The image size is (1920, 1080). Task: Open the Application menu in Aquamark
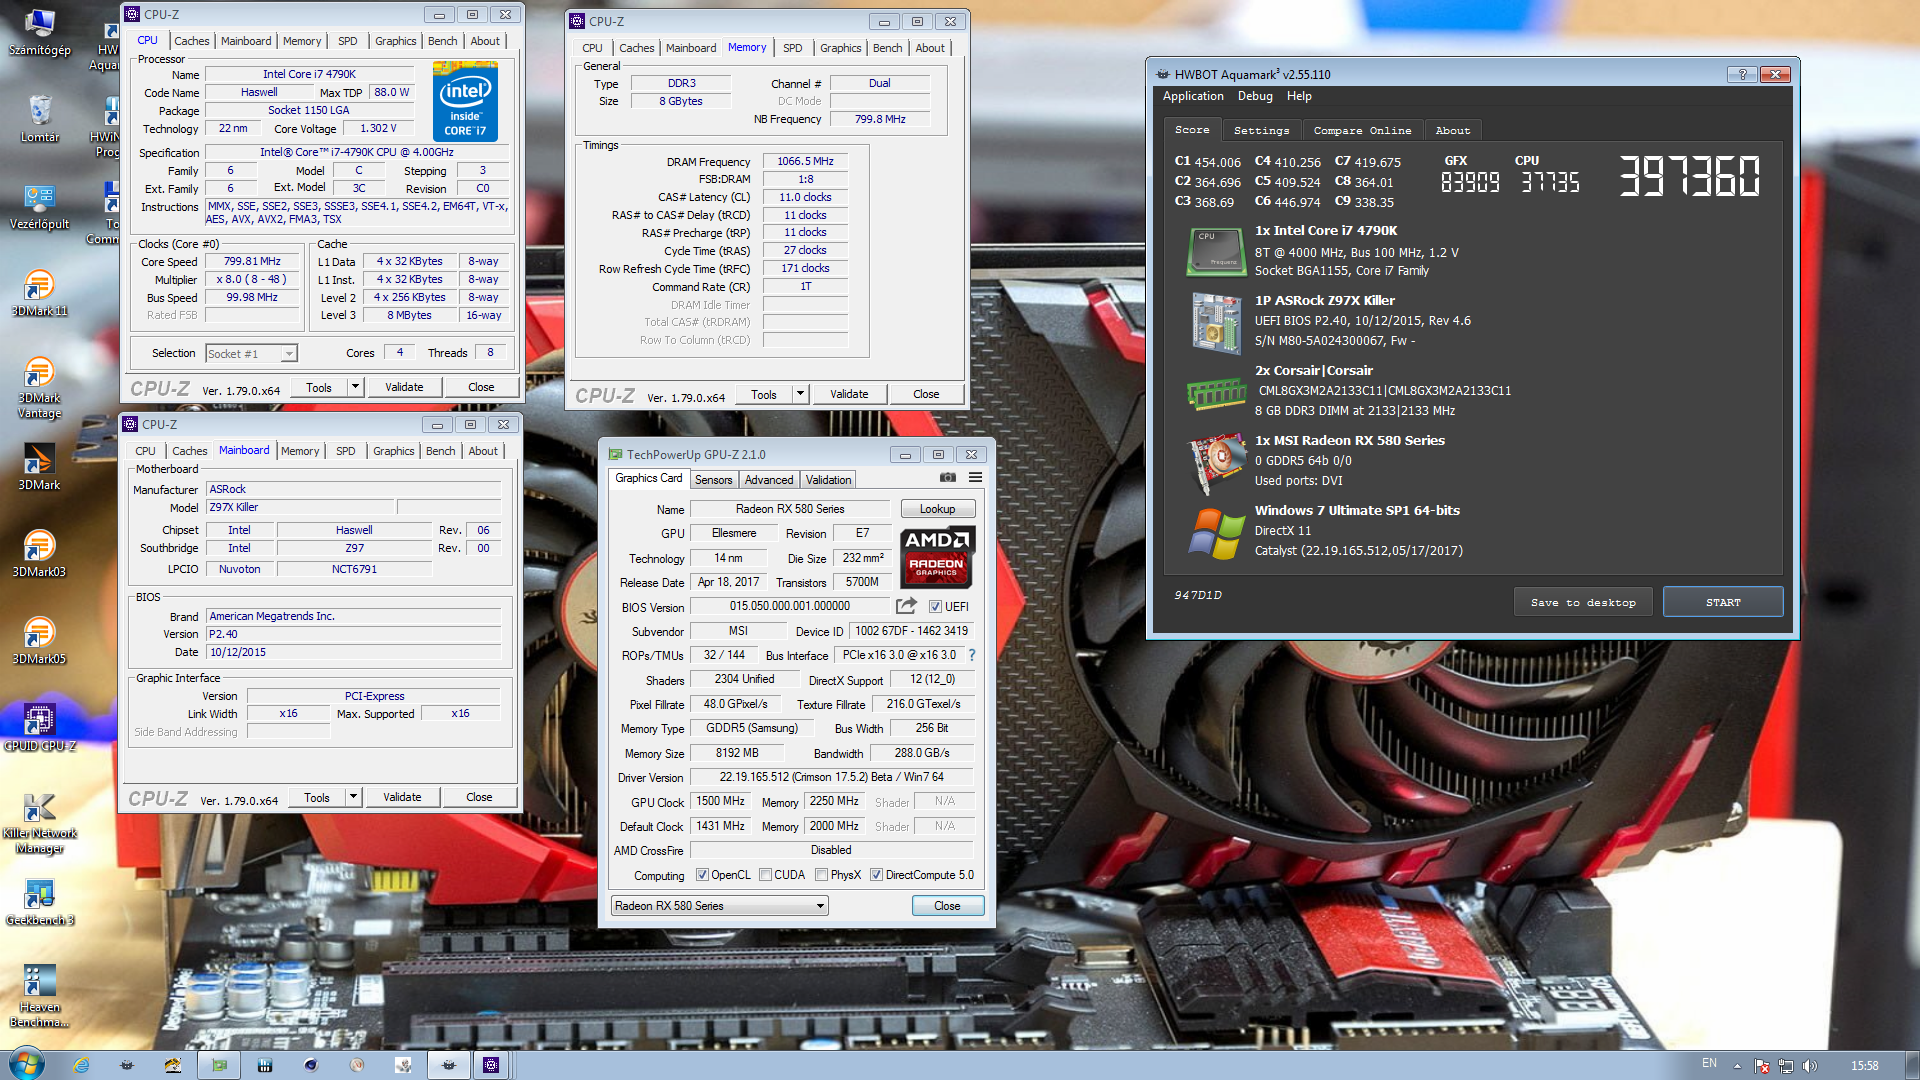[1193, 96]
